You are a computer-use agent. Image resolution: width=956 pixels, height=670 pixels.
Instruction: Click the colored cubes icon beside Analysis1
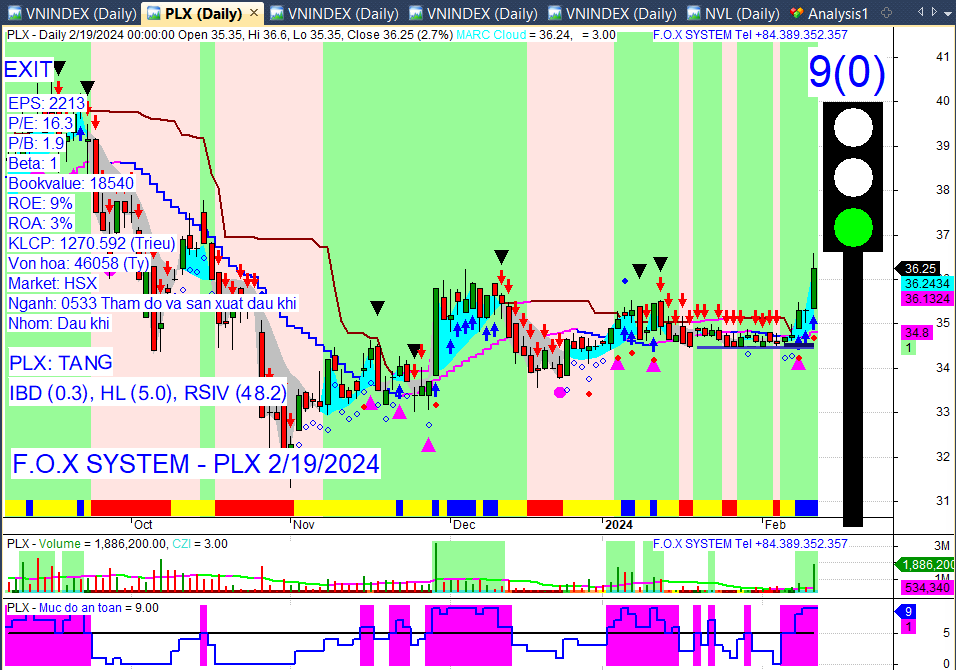796,13
